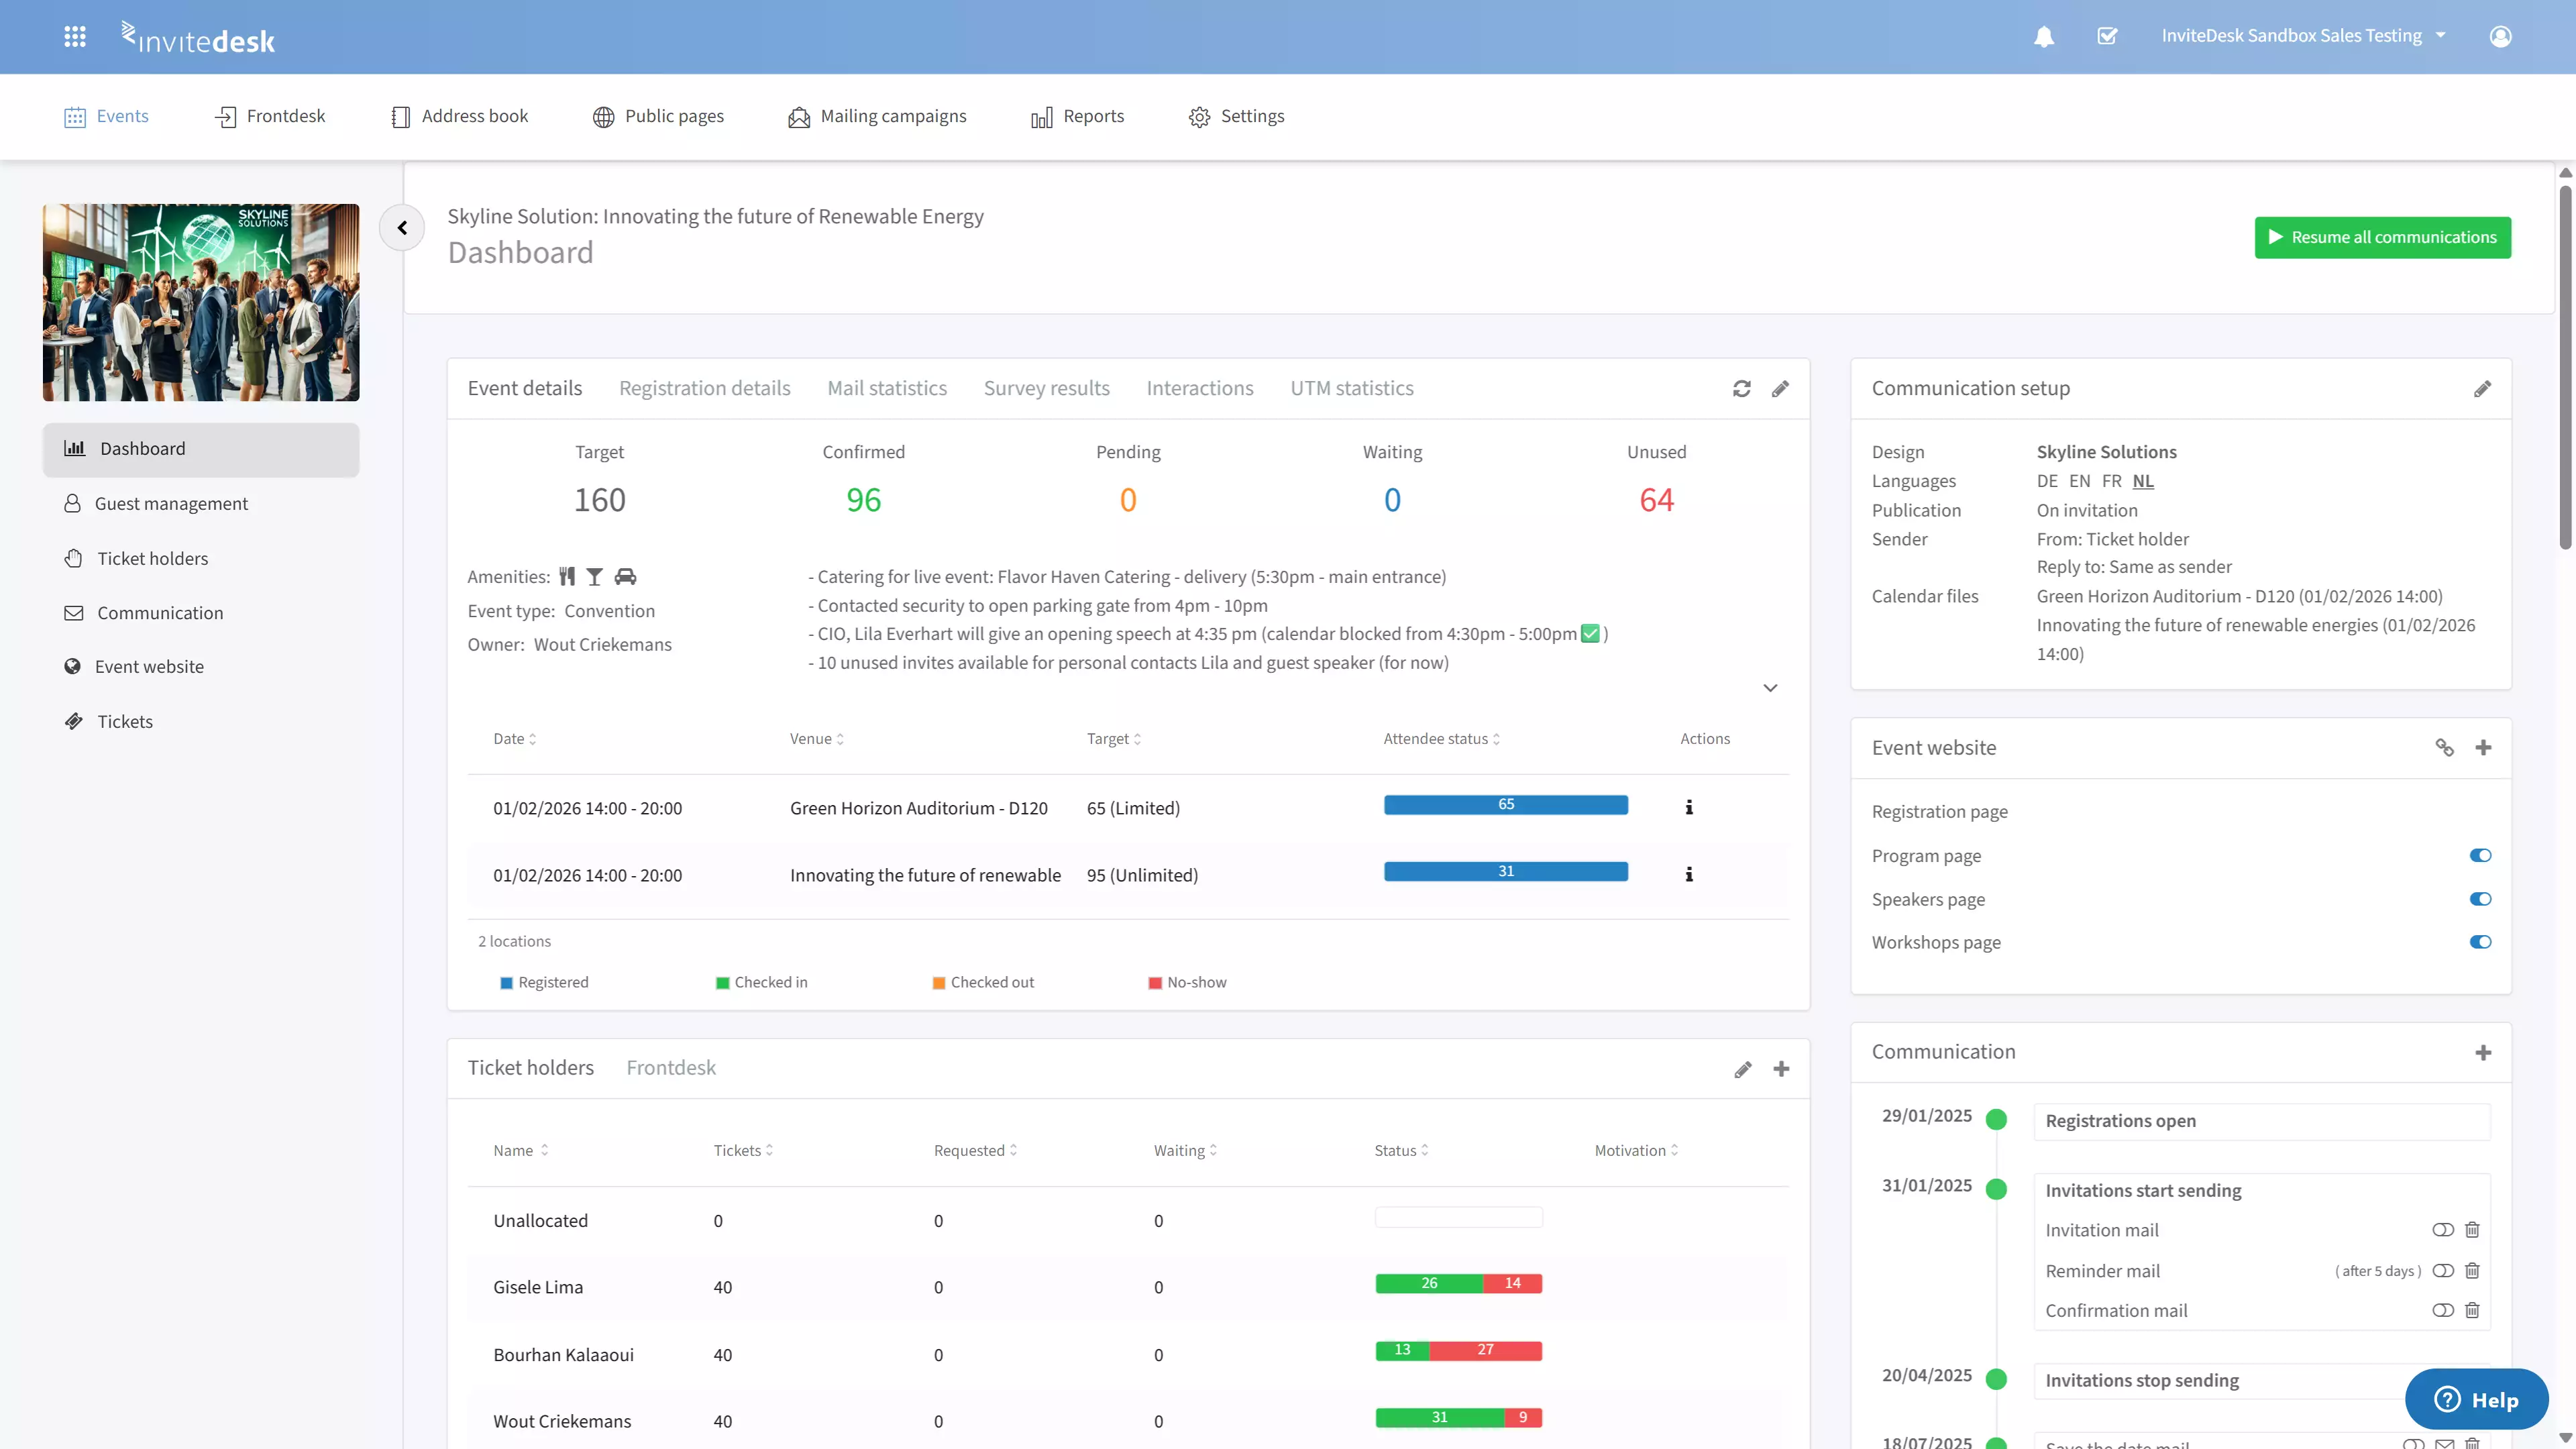Edit the Ticket holders panel

point(1742,1069)
